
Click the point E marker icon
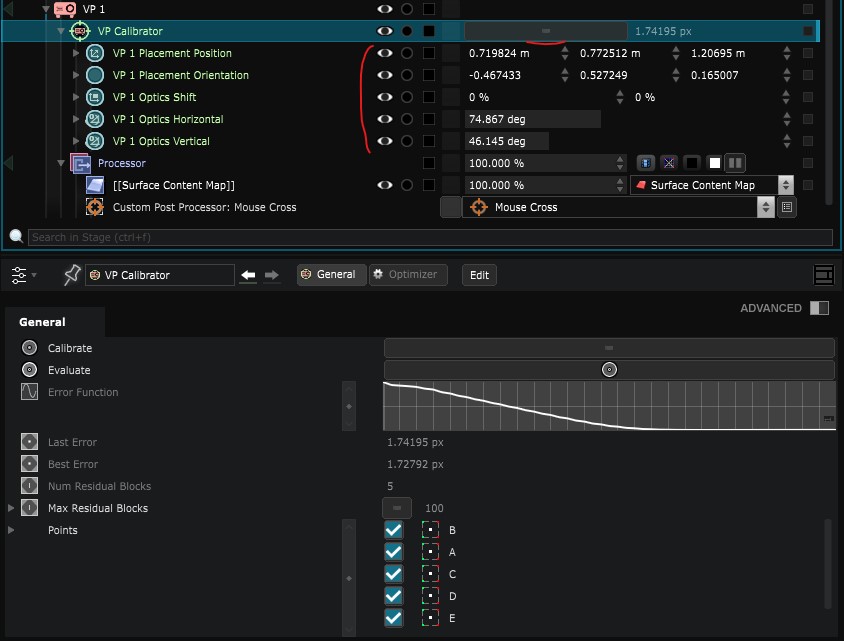coord(430,618)
